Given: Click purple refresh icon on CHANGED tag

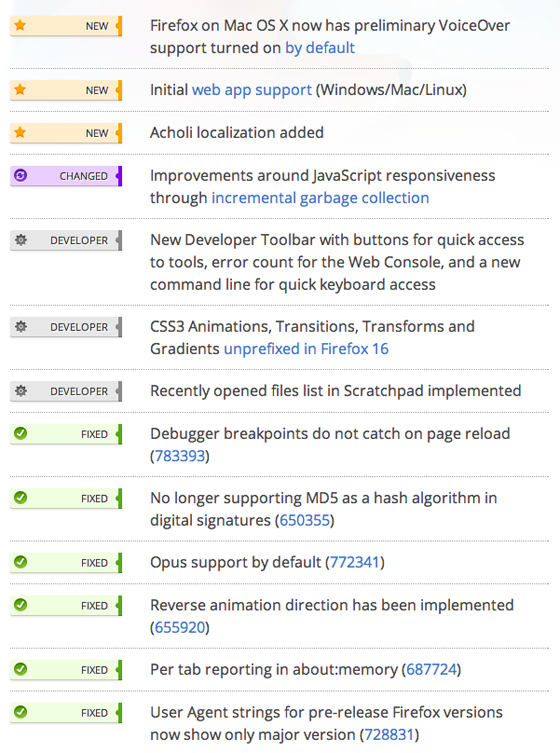Looking at the screenshot, I should point(20,175).
